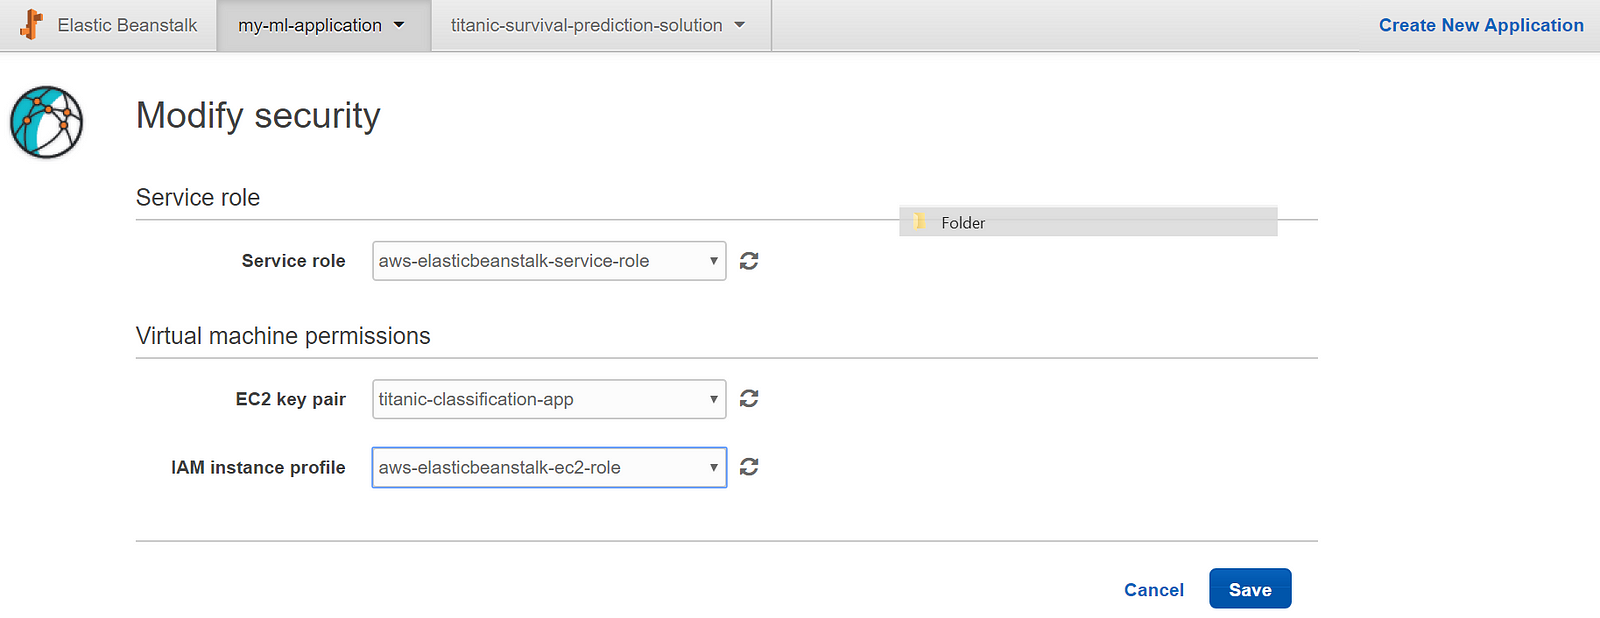Click the environment globe icon
The width and height of the screenshot is (1600, 618).
click(x=46, y=122)
